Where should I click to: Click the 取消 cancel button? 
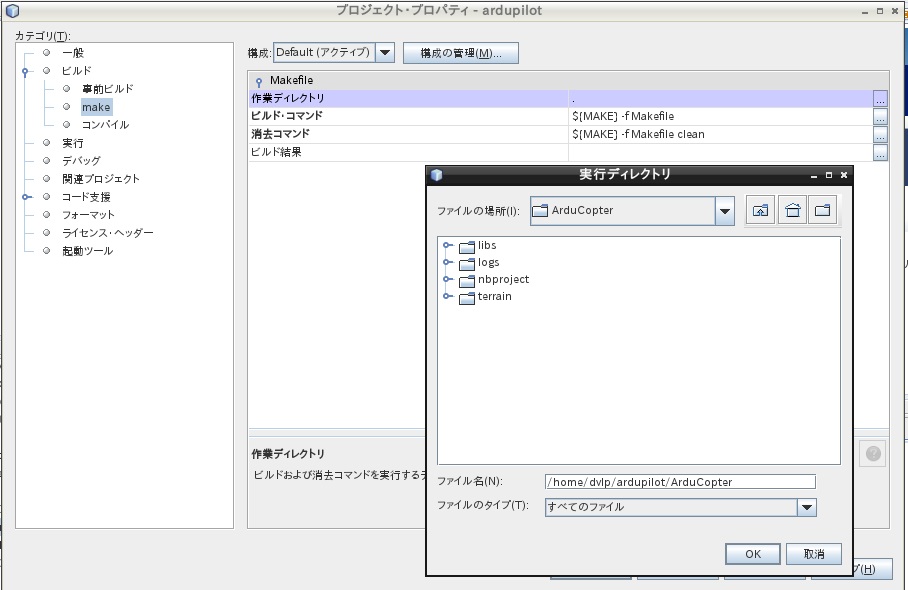tap(814, 554)
